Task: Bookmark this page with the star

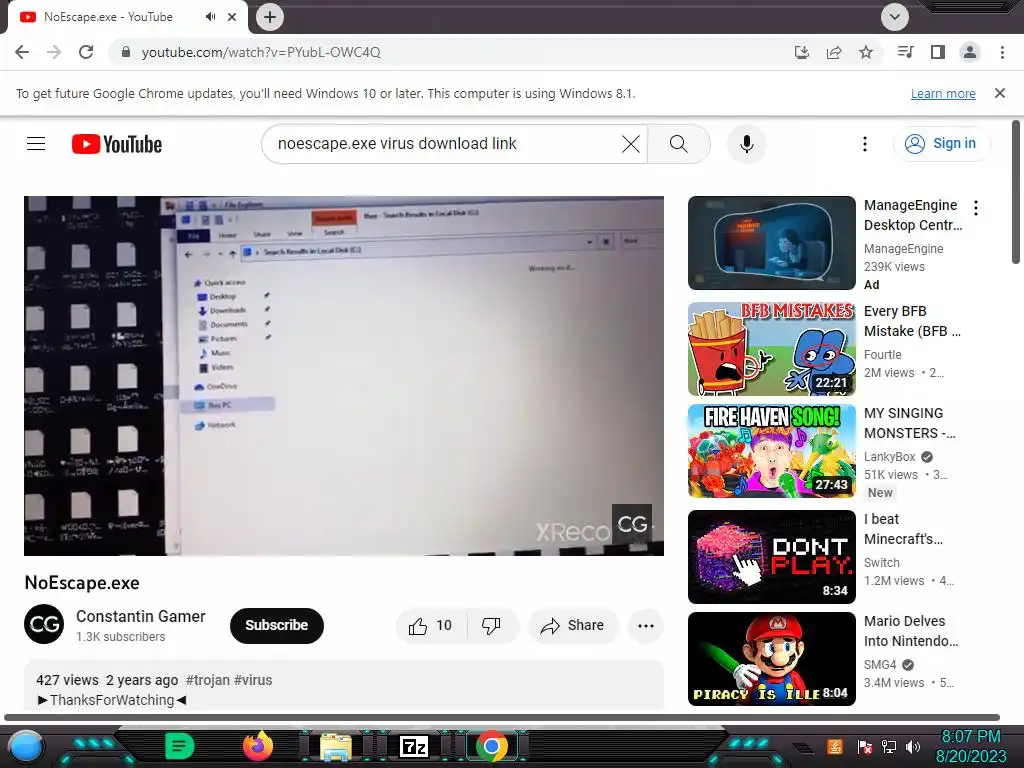Action: tap(866, 52)
